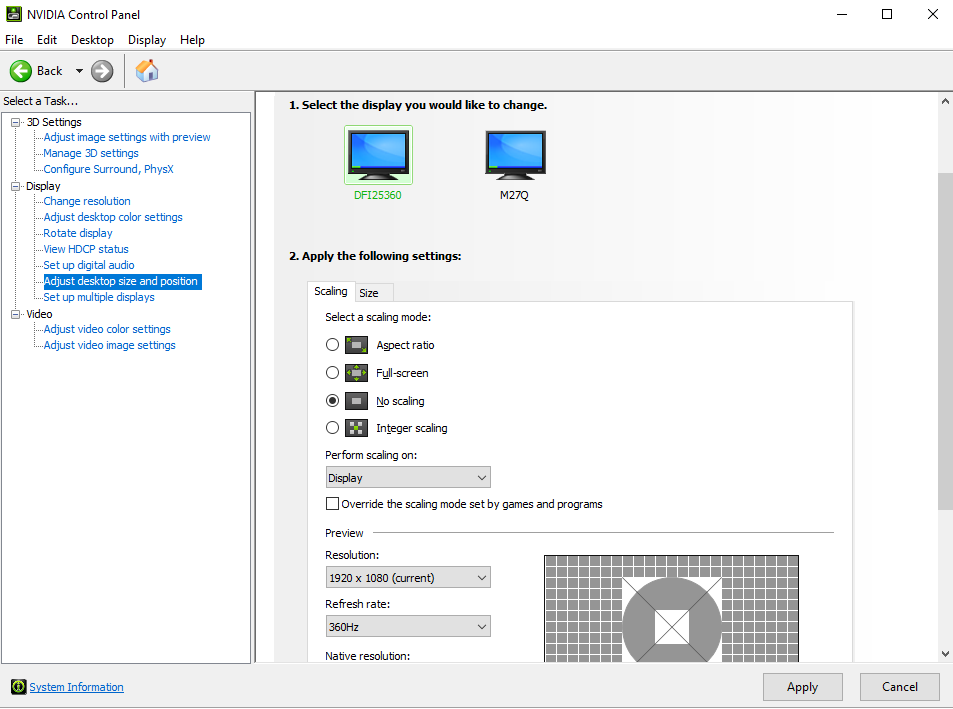Select the DFI25360 monitor icon
The image size is (953, 709).
(x=378, y=156)
